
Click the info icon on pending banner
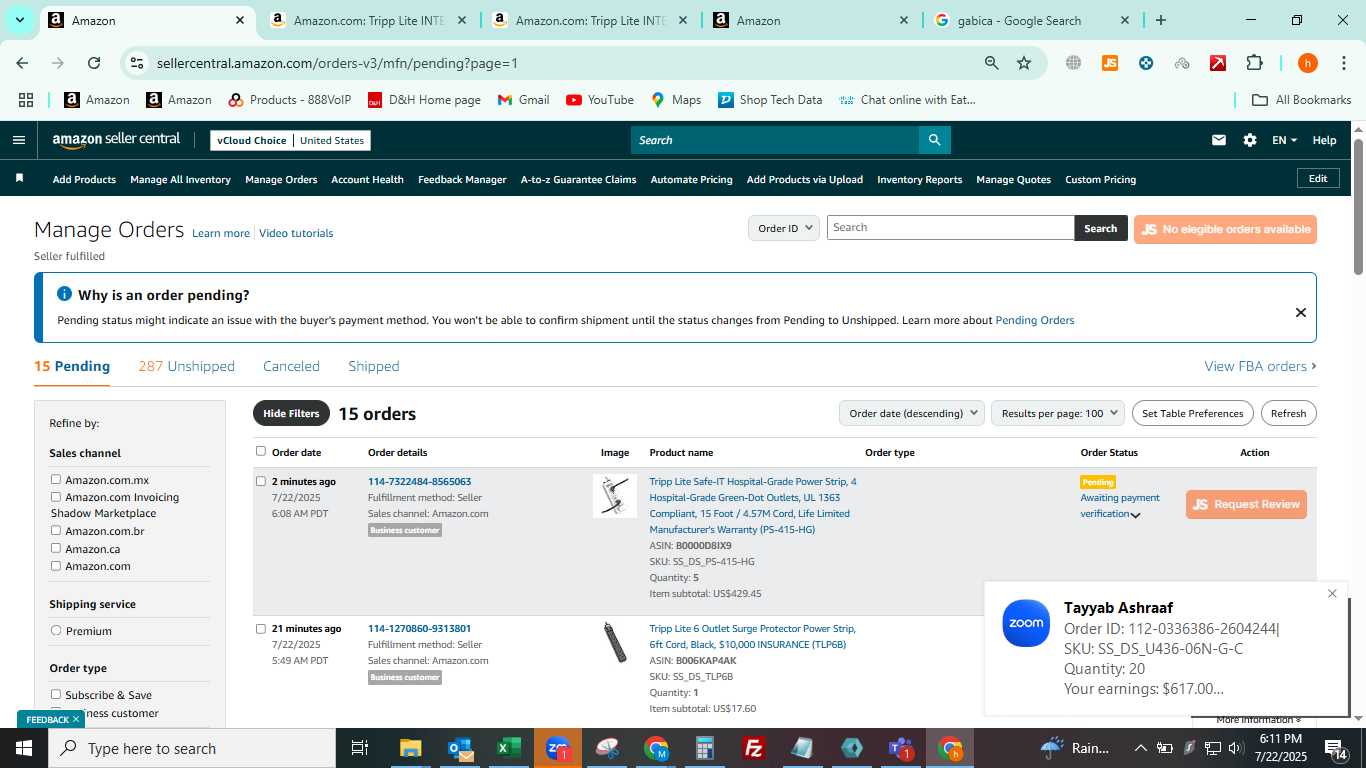(x=65, y=294)
